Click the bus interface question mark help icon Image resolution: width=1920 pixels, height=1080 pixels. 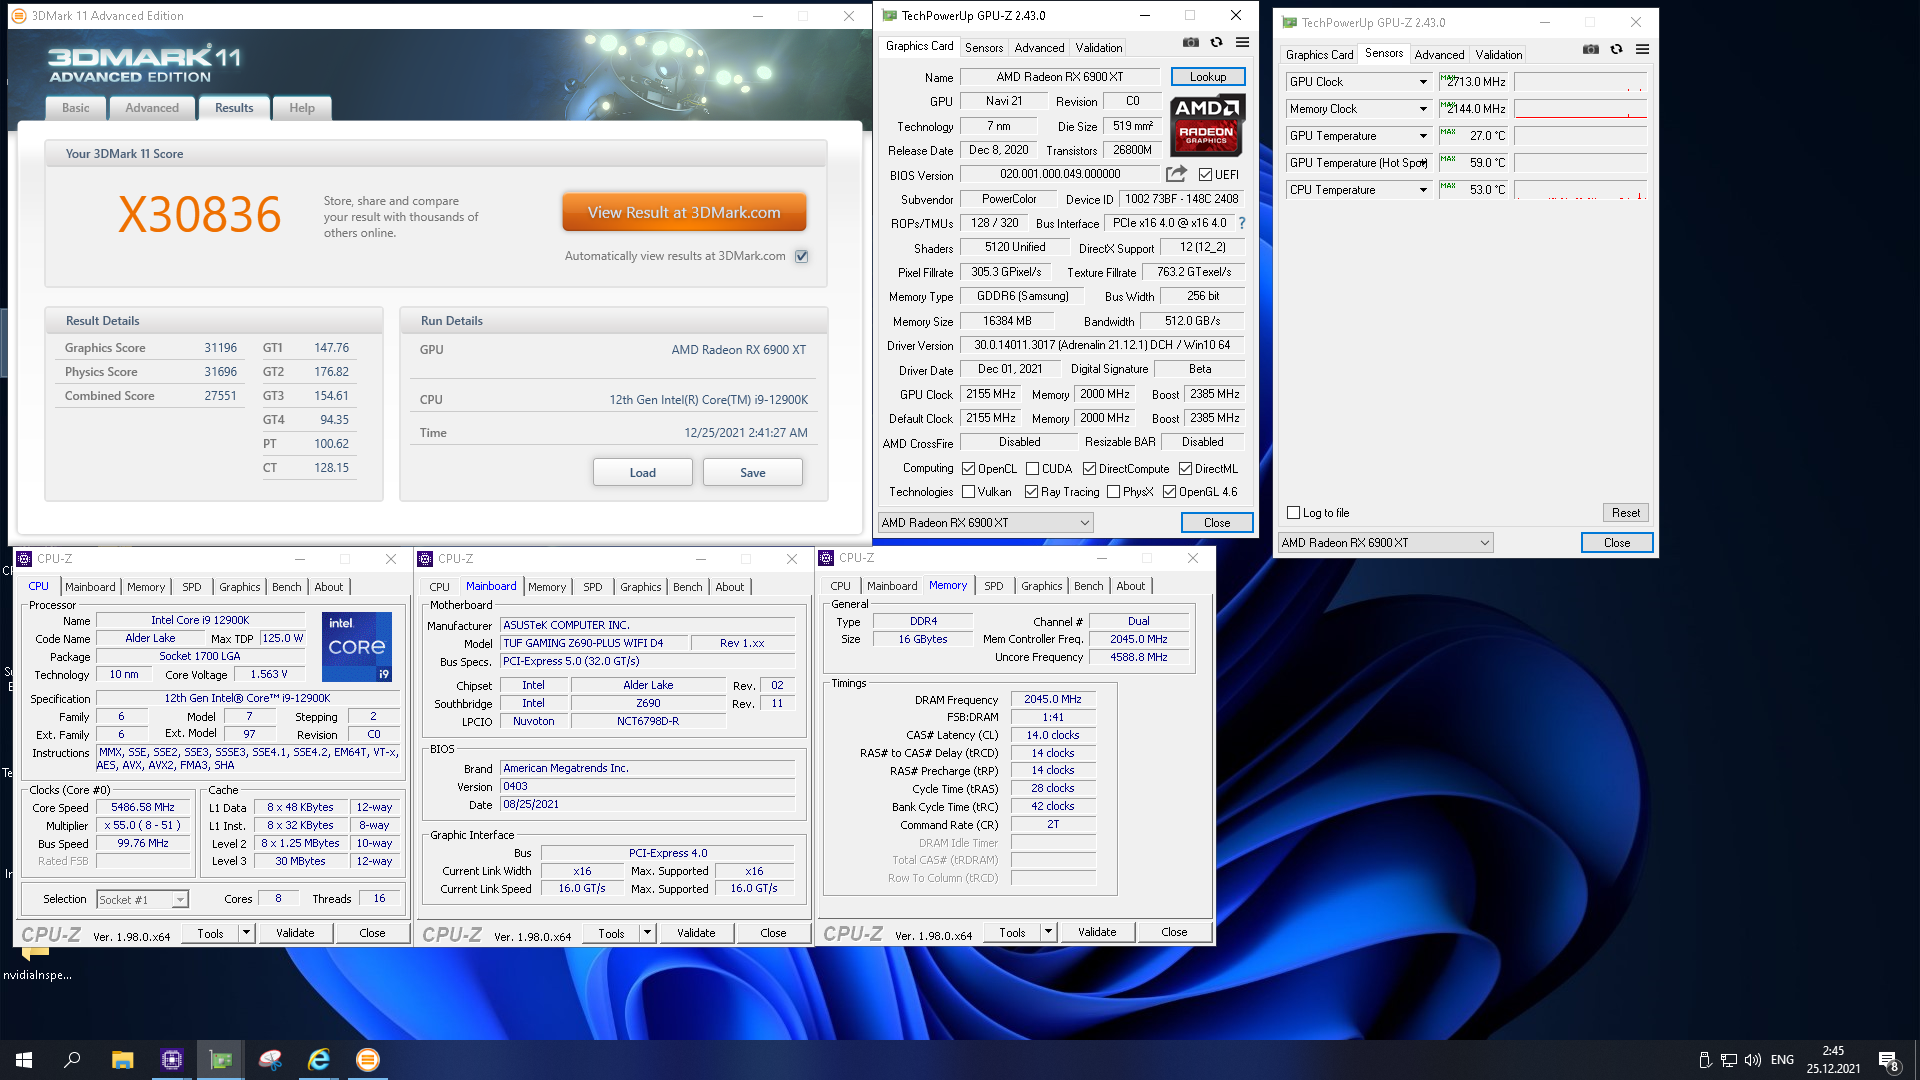[1242, 223]
